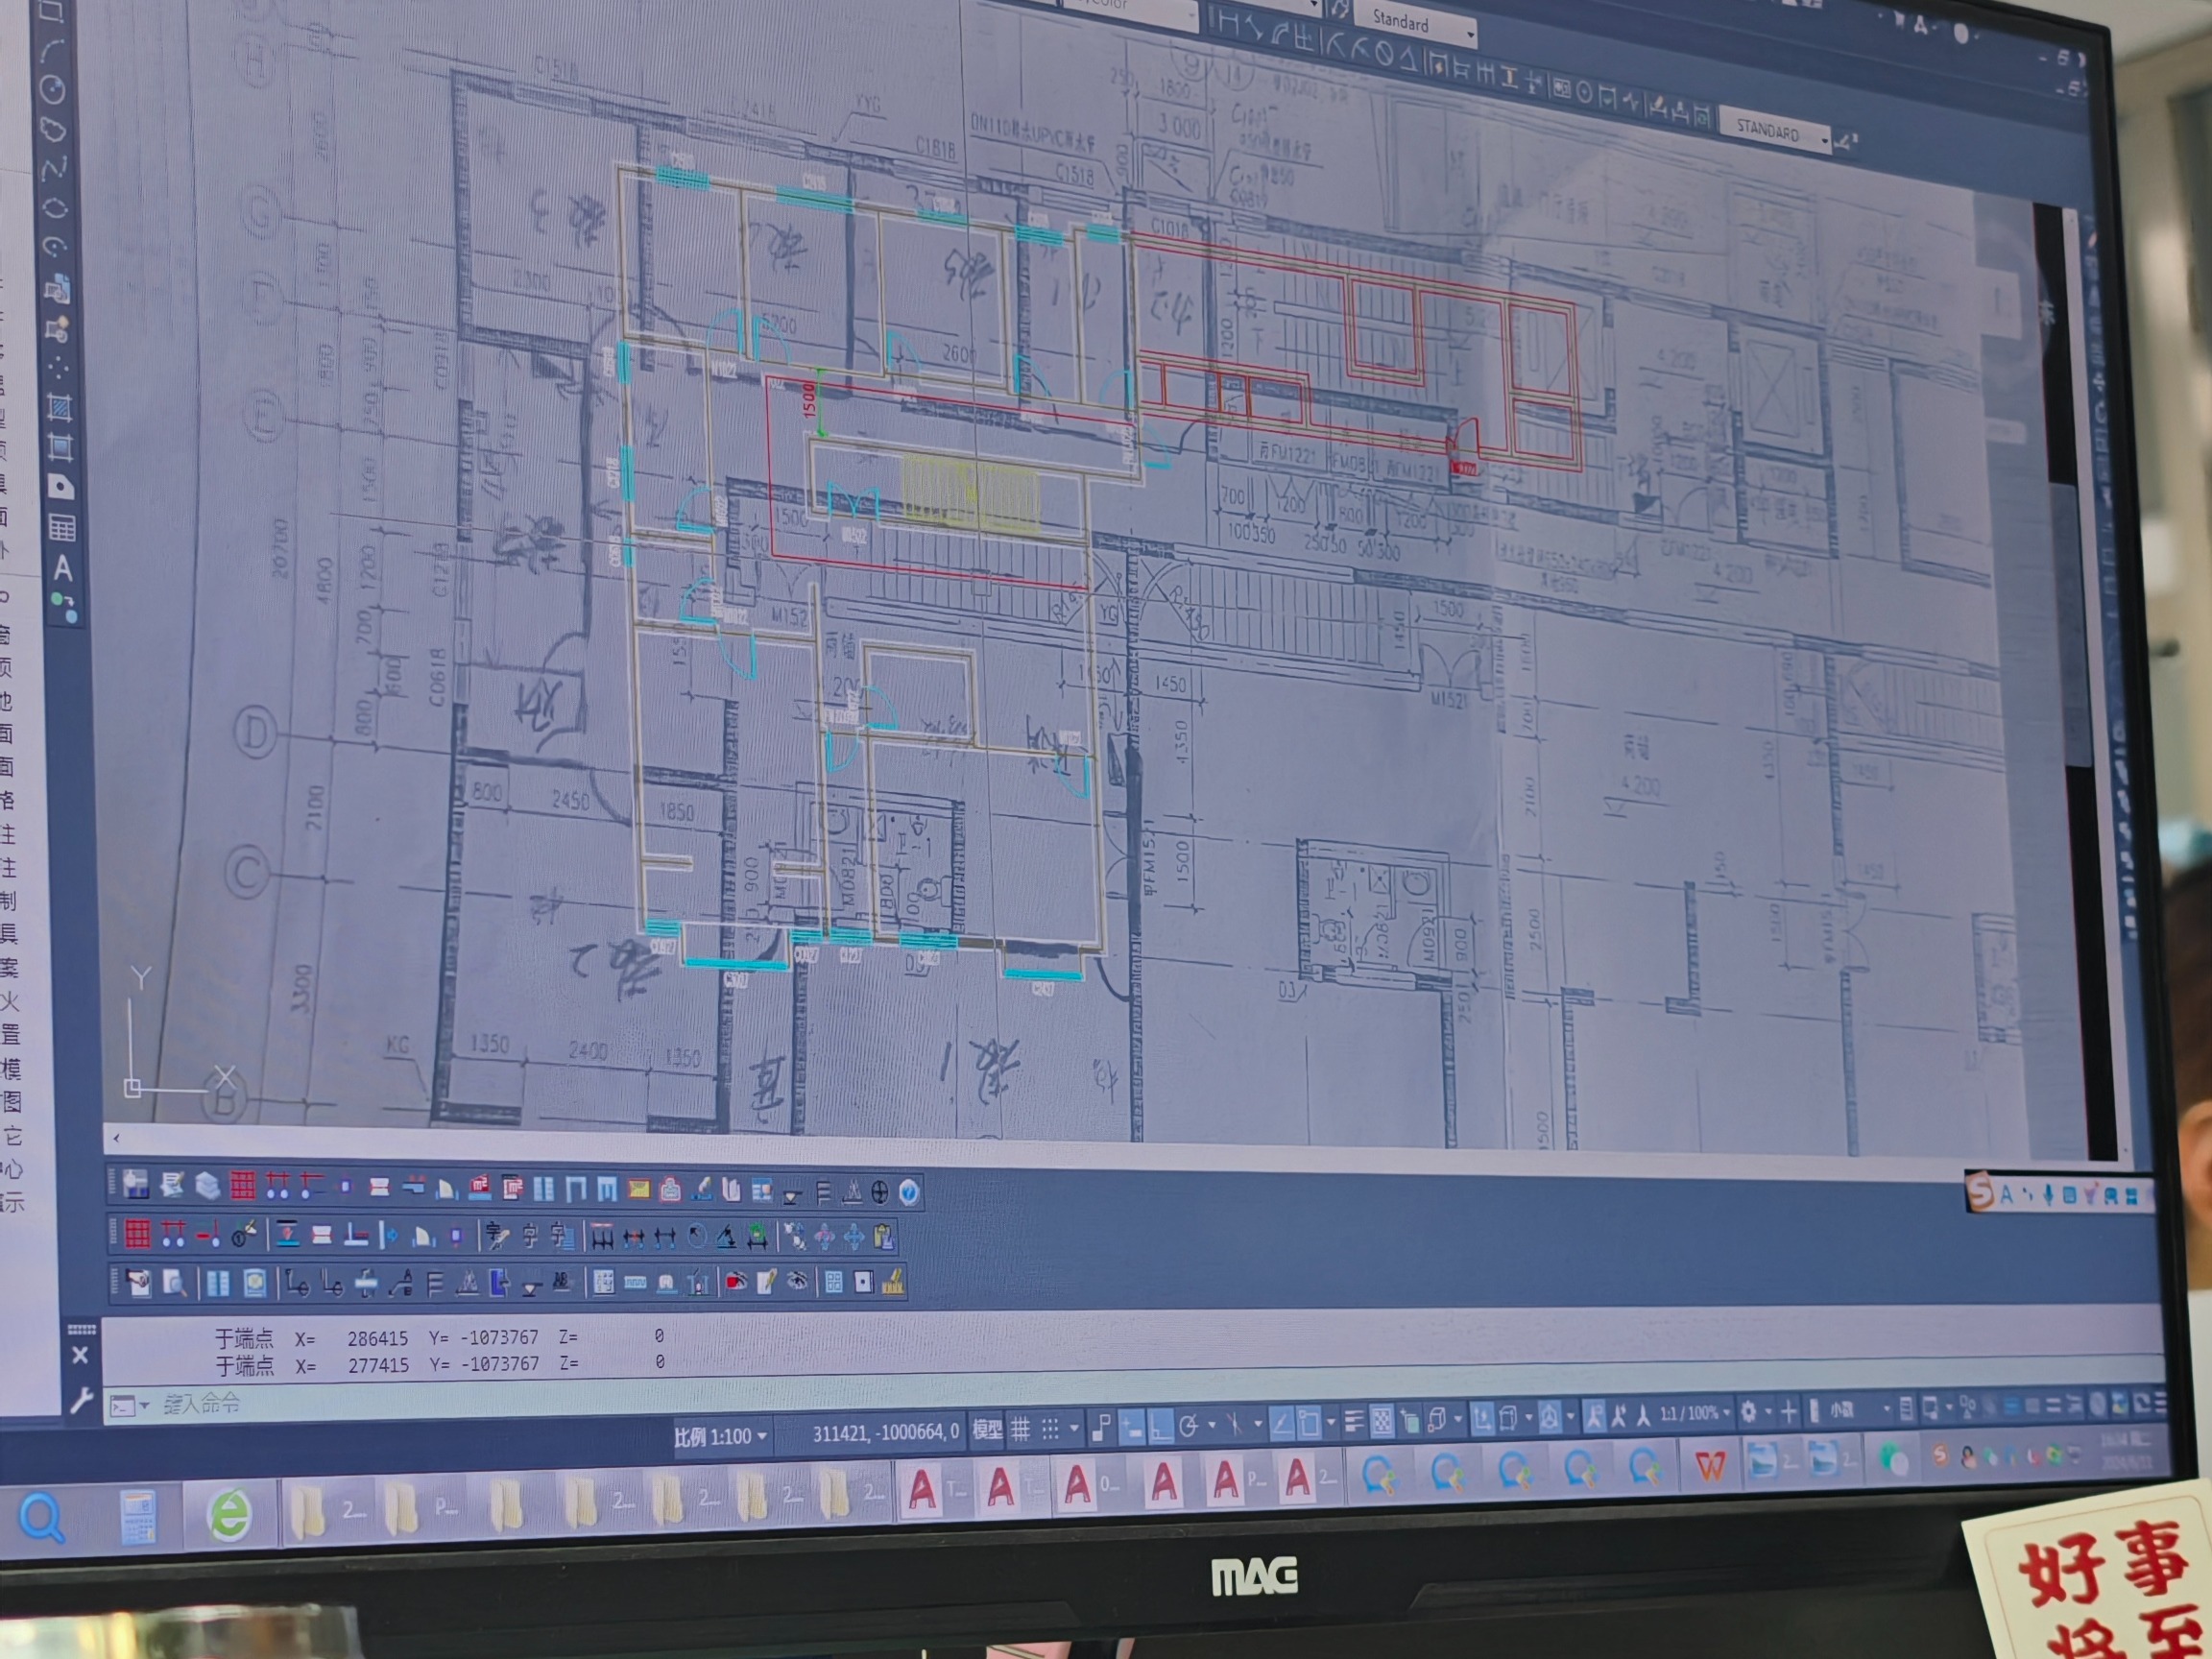Expand the snap mode dropdown arrow
Screen dimensions: 2212x1659
pos(1074,1429)
